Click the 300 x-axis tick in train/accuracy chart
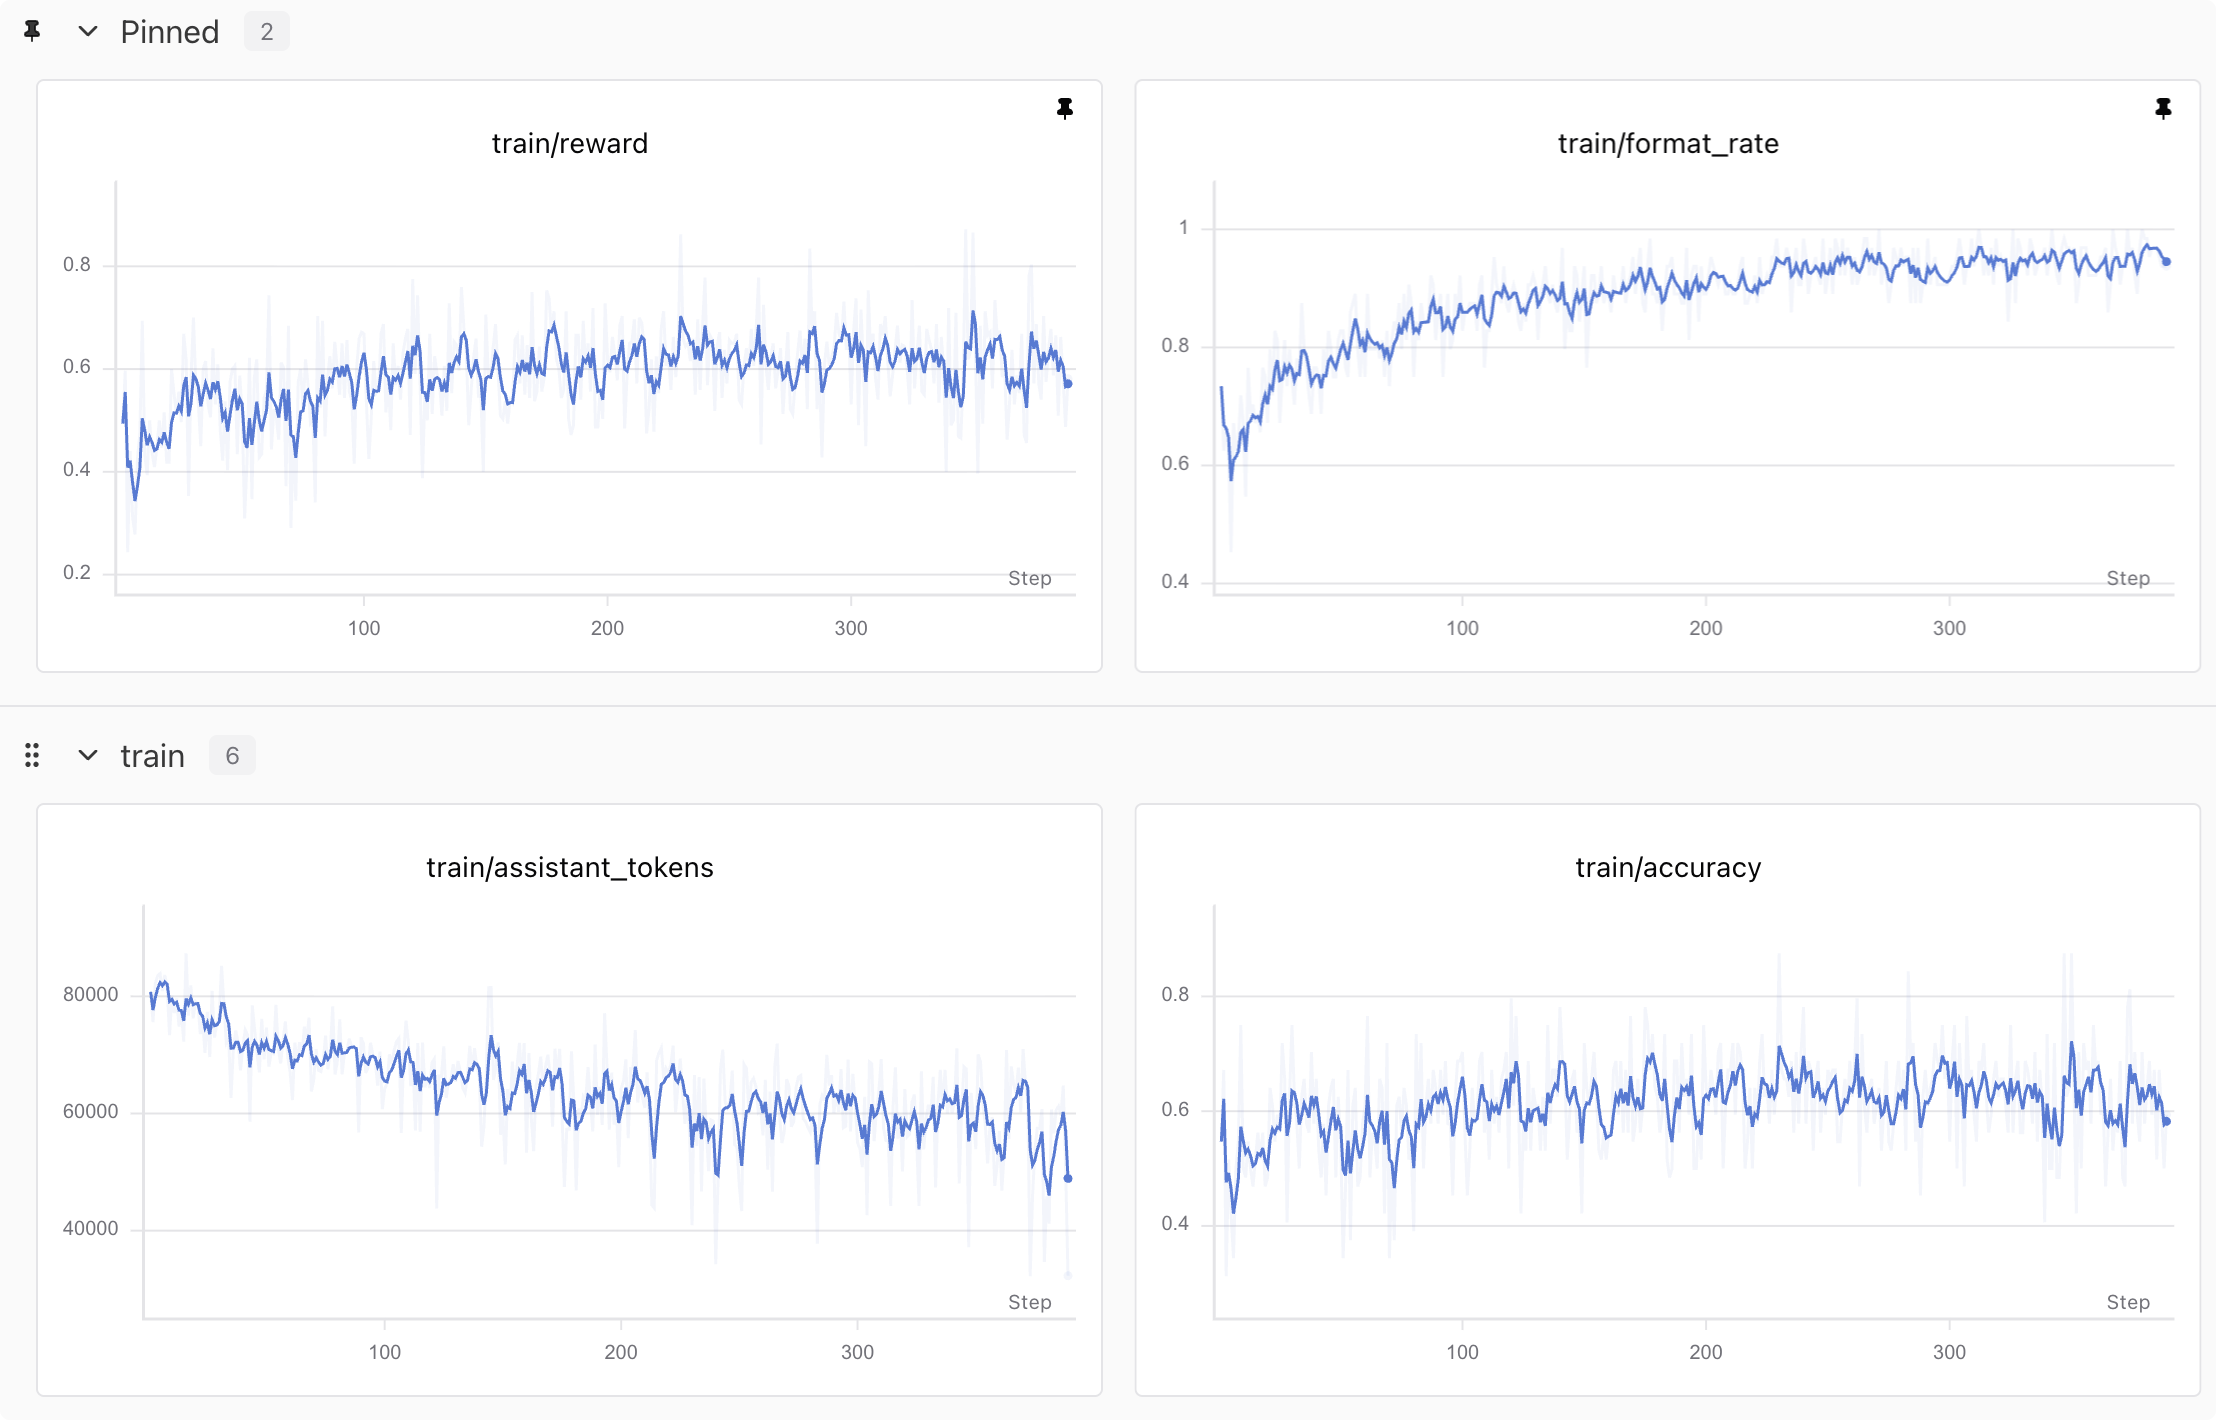The height and width of the screenshot is (1420, 2216). click(1949, 1352)
